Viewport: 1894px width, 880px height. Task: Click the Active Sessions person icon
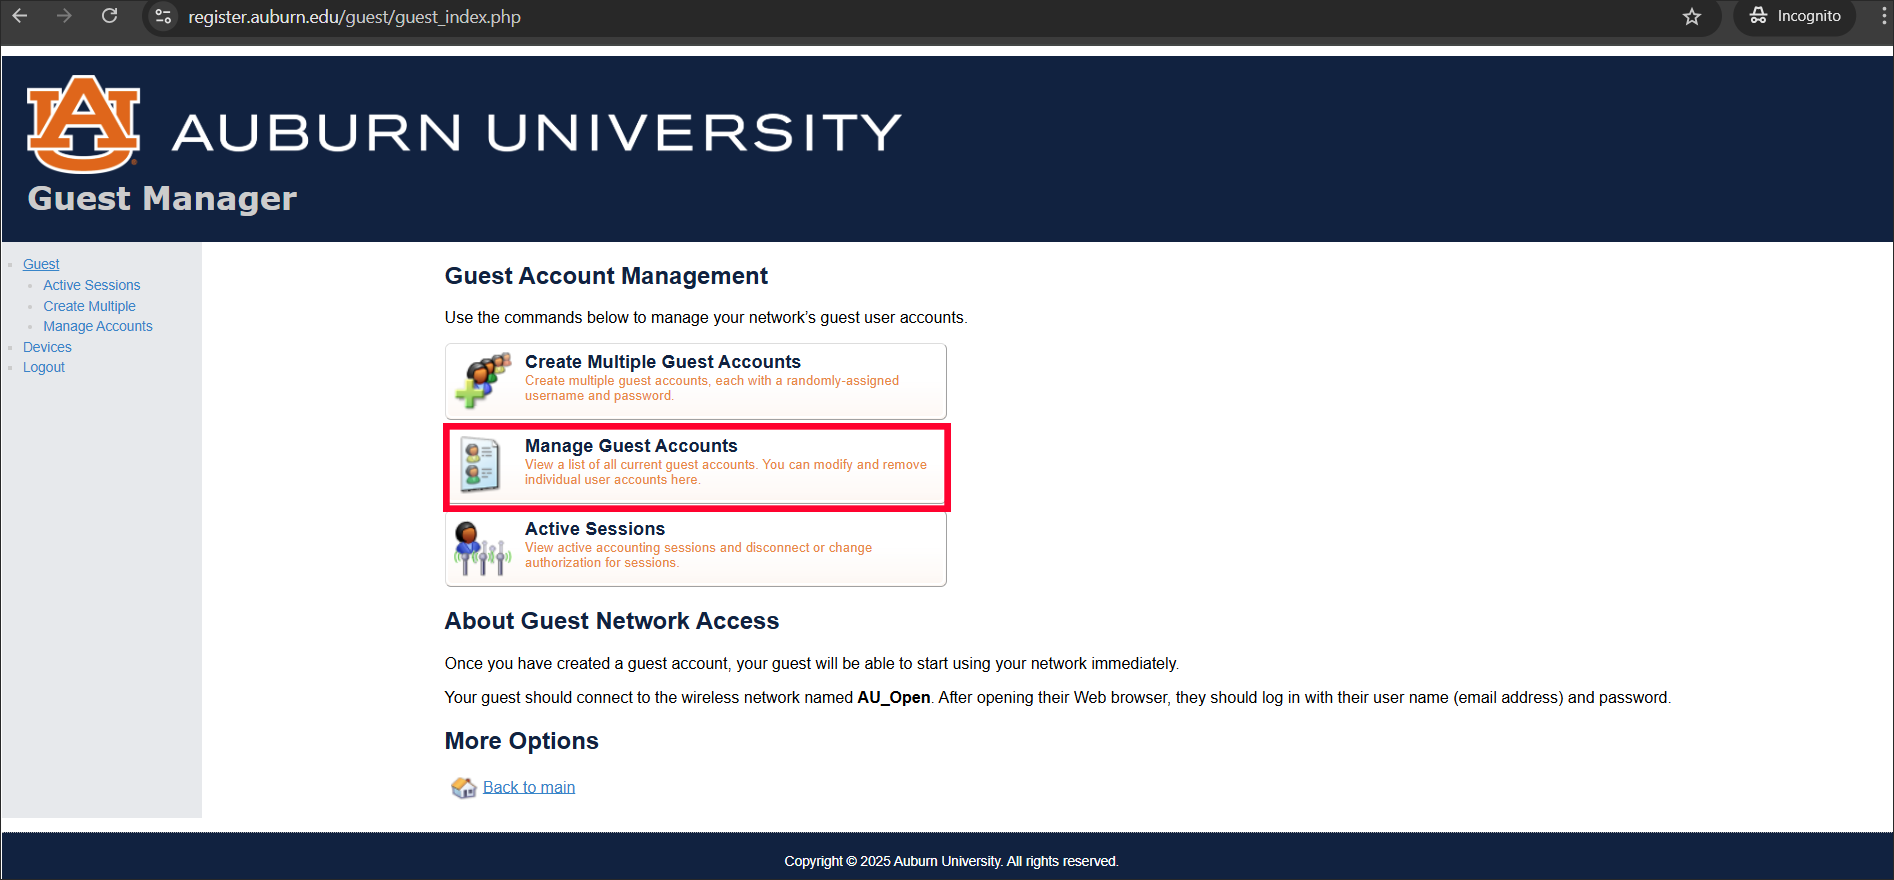click(482, 548)
